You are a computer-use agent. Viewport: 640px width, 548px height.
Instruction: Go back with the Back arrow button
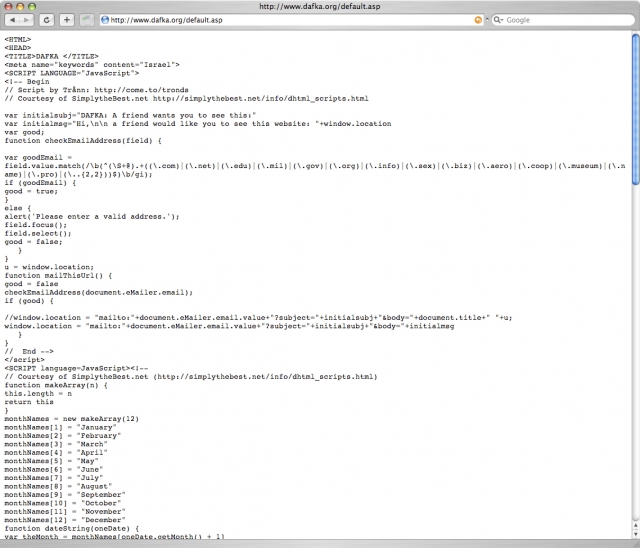[13, 20]
